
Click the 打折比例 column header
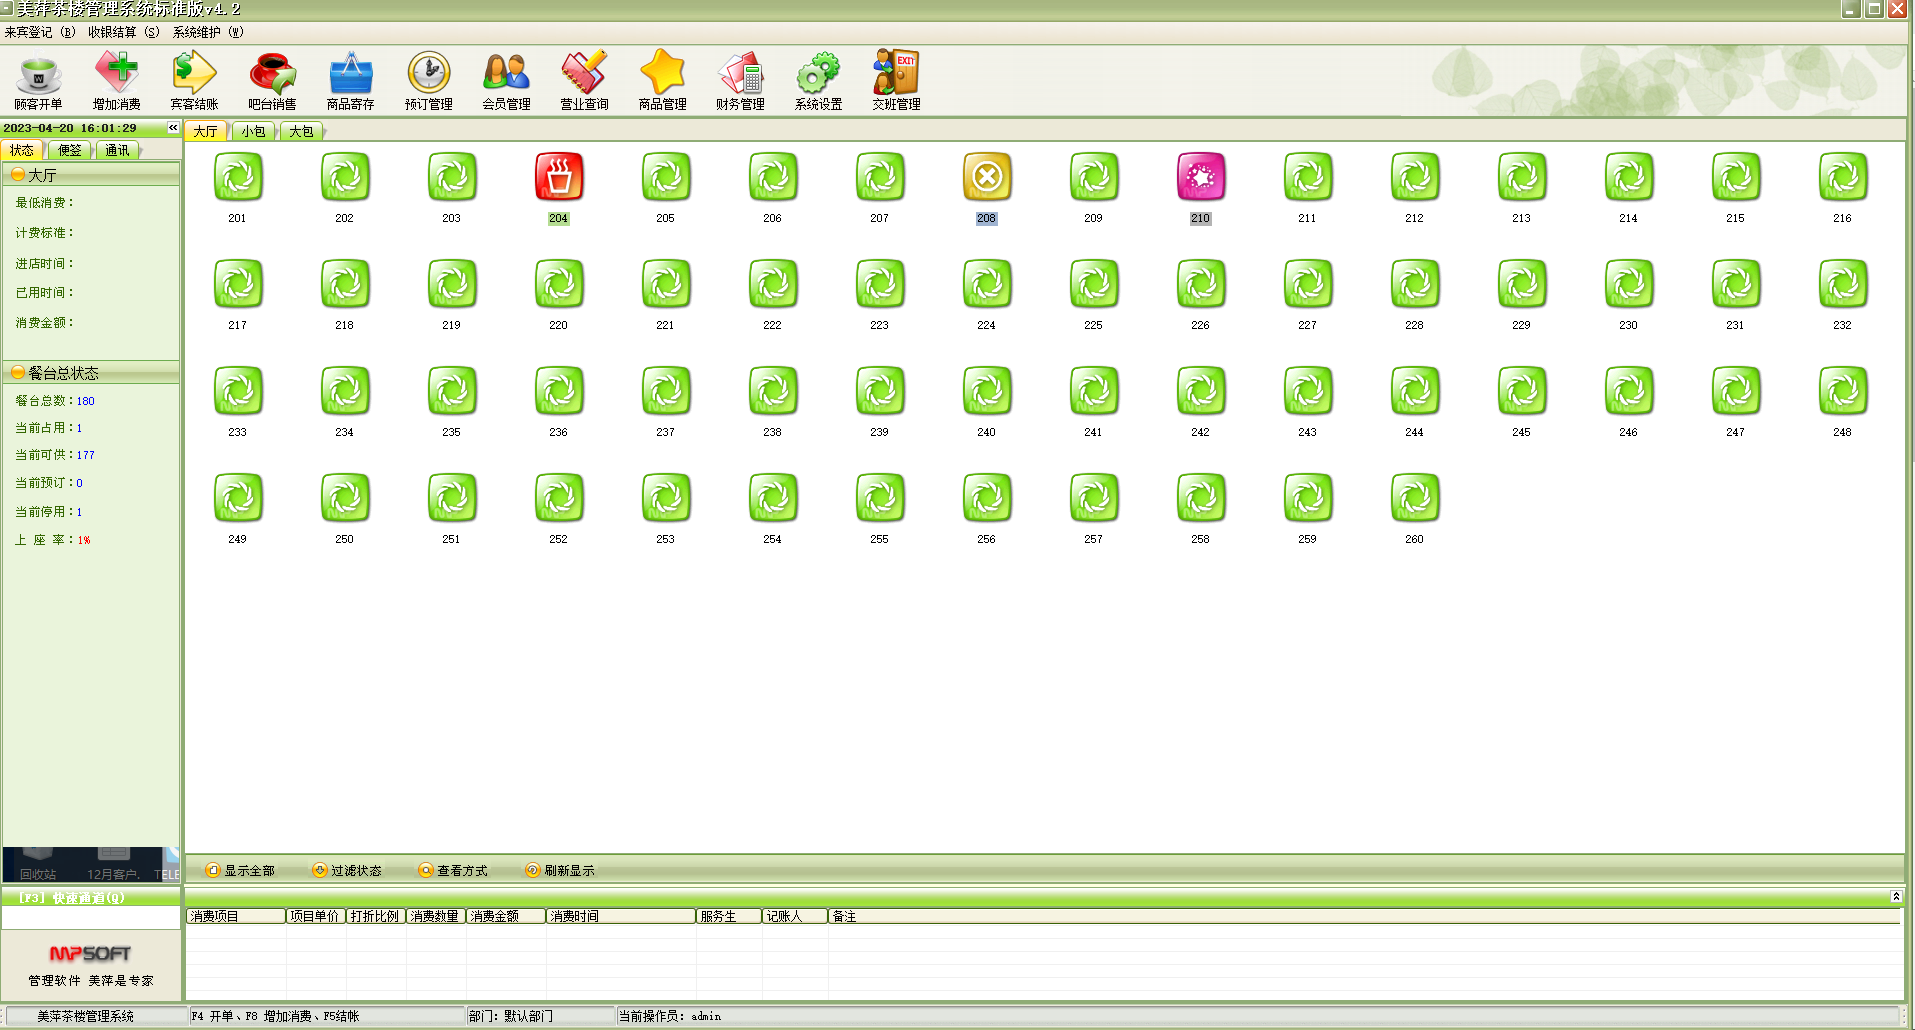pos(376,916)
